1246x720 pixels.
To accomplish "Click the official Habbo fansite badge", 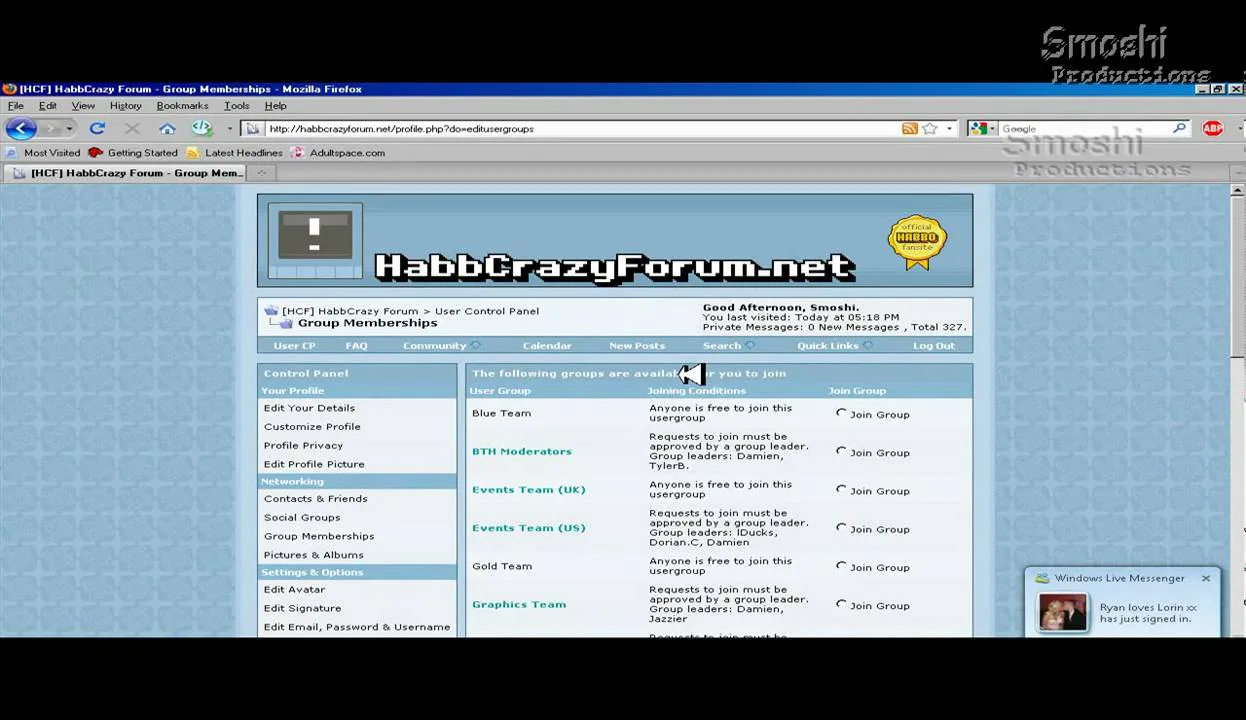I will click(917, 242).
